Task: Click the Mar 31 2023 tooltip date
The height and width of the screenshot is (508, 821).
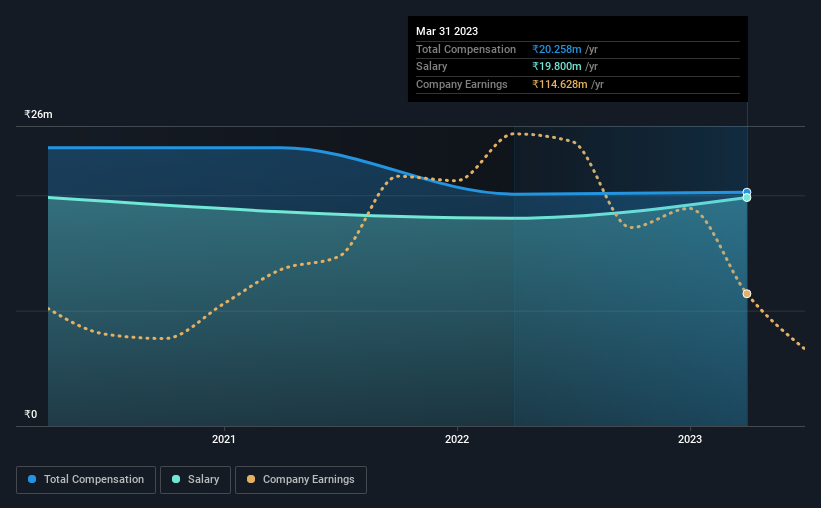Action: click(447, 31)
